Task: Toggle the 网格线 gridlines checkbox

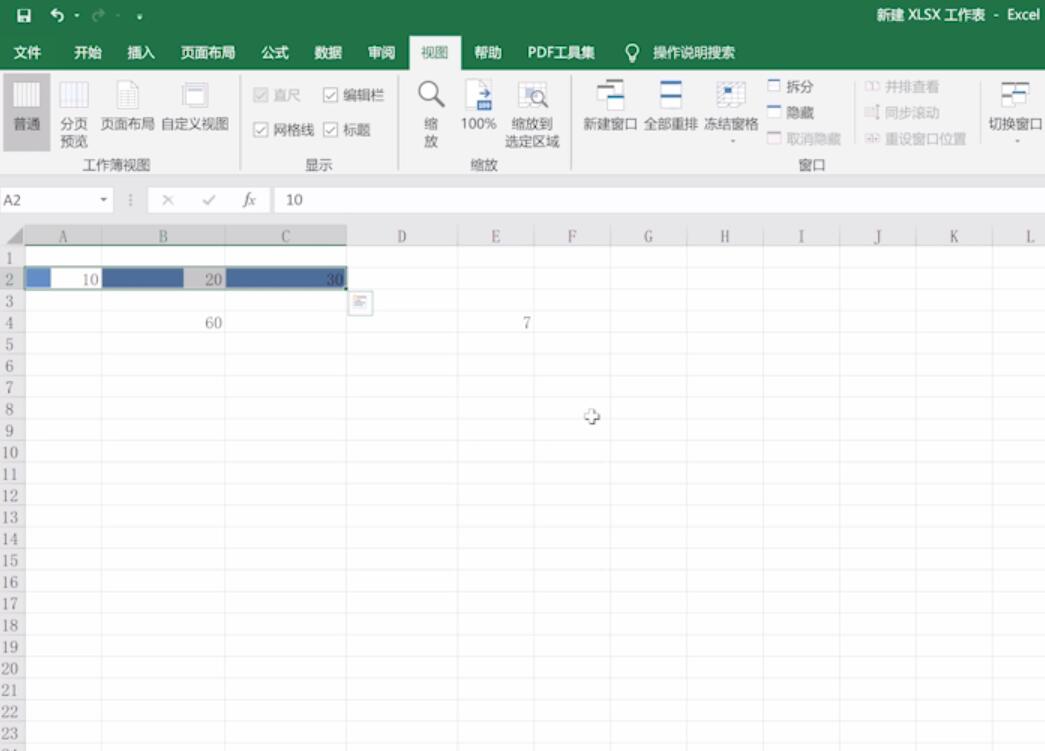Action: 283,130
